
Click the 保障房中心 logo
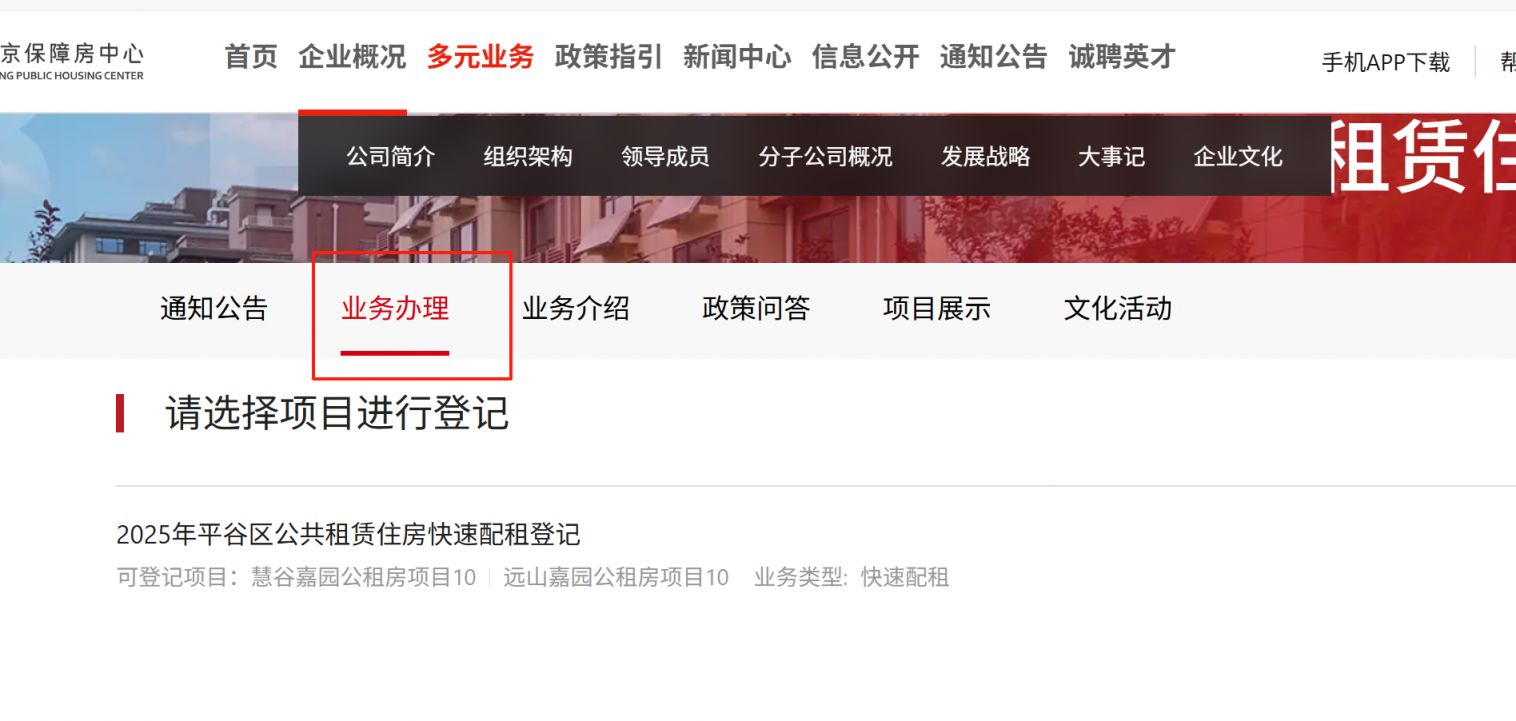click(x=72, y=61)
